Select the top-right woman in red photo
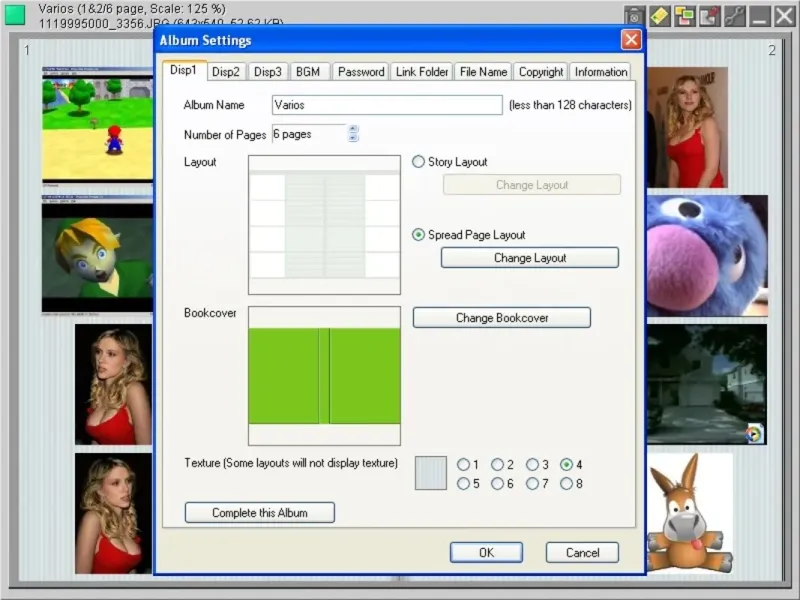This screenshot has width=800, height=600. (x=687, y=128)
